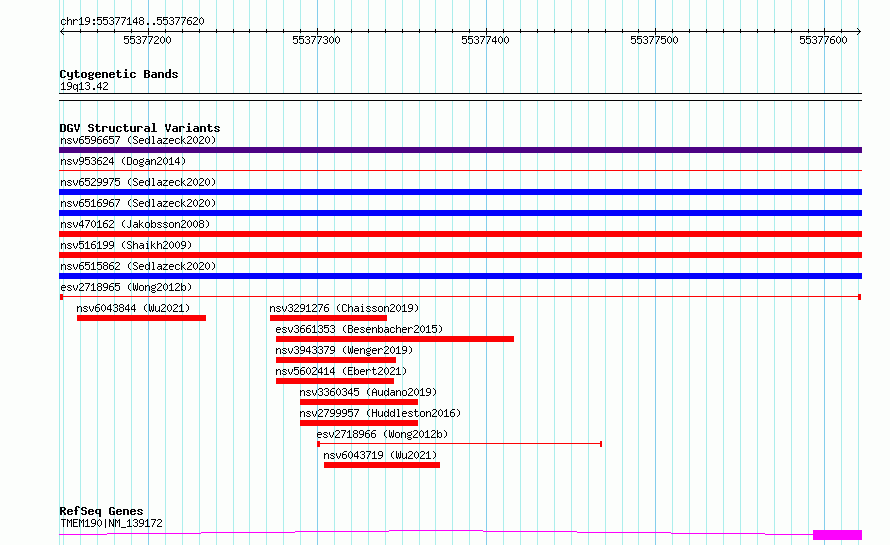This screenshot has height=545, width=890.
Task: Select the dark purple nsv6596657 variant bar
Action: (x=460, y=150)
